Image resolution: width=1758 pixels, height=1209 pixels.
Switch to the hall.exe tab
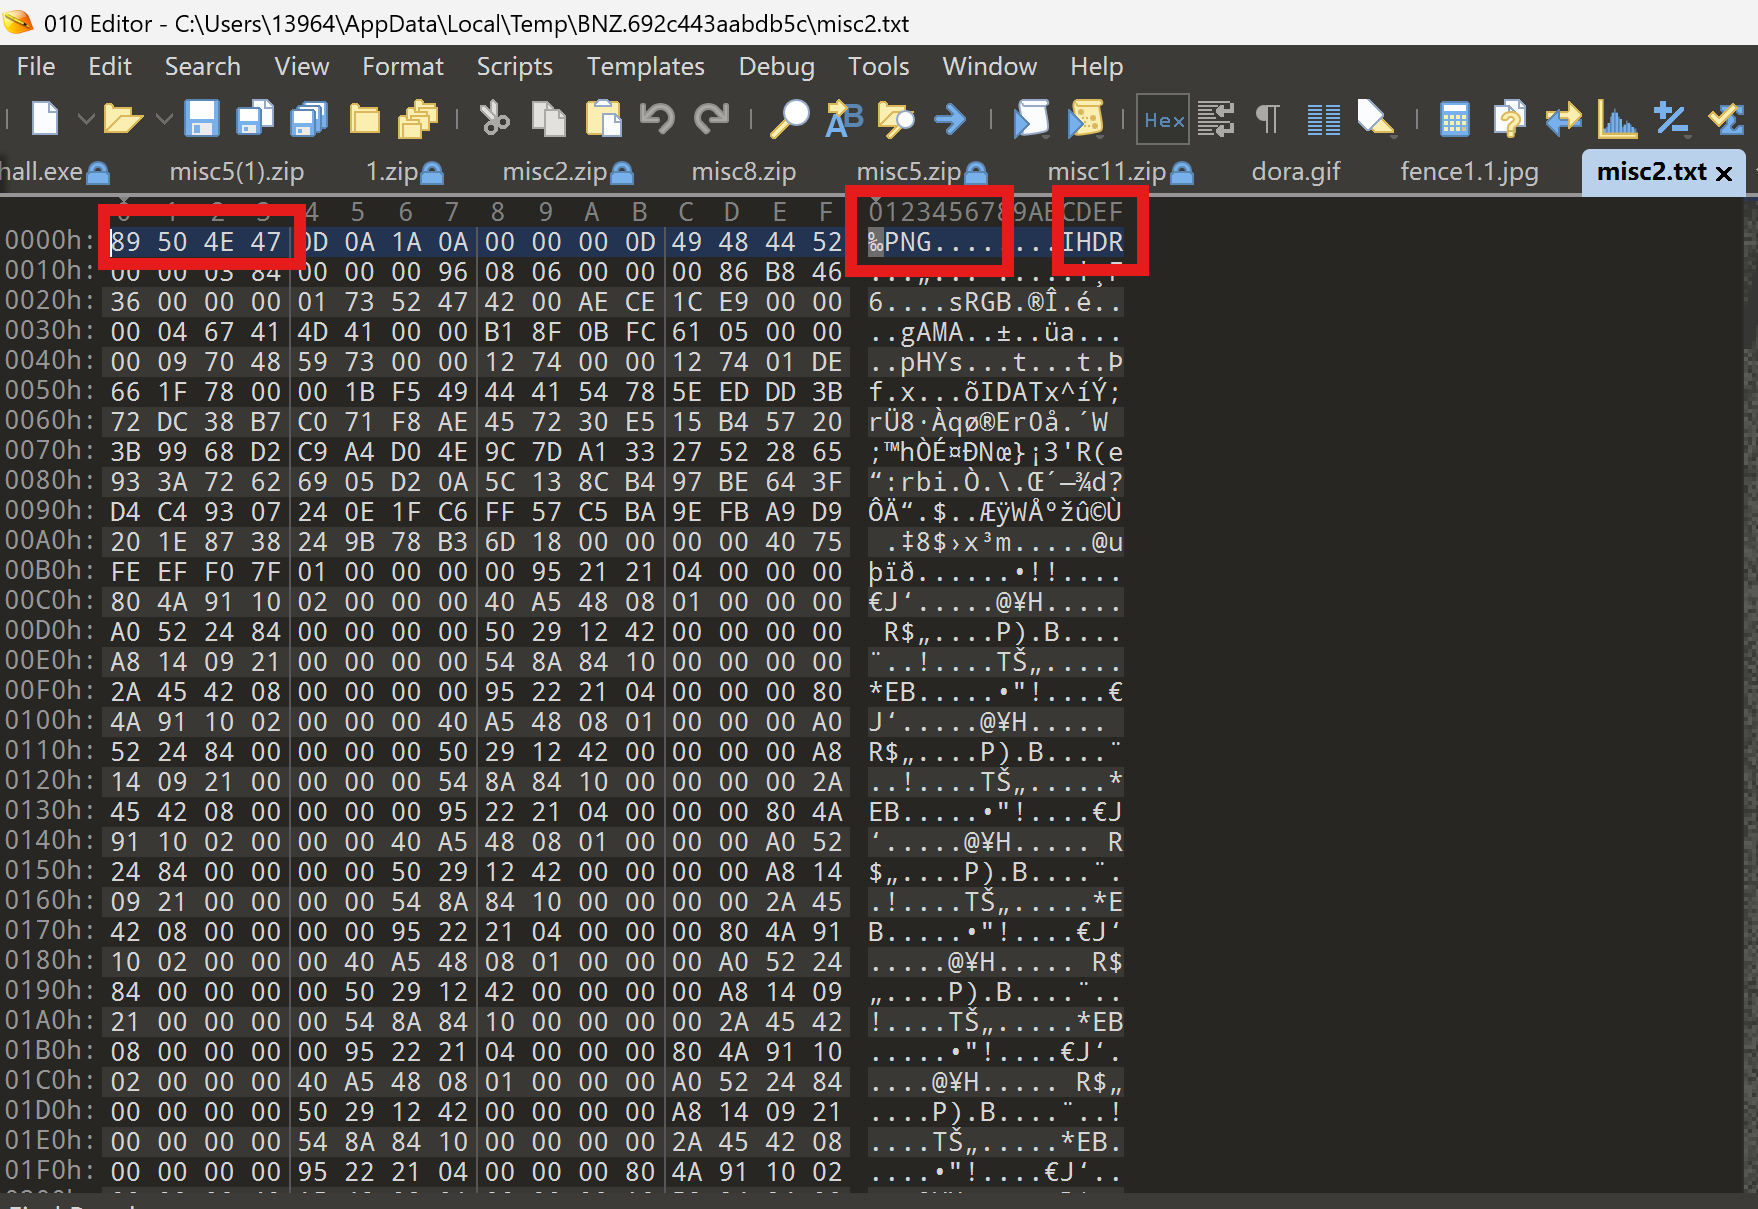54,171
